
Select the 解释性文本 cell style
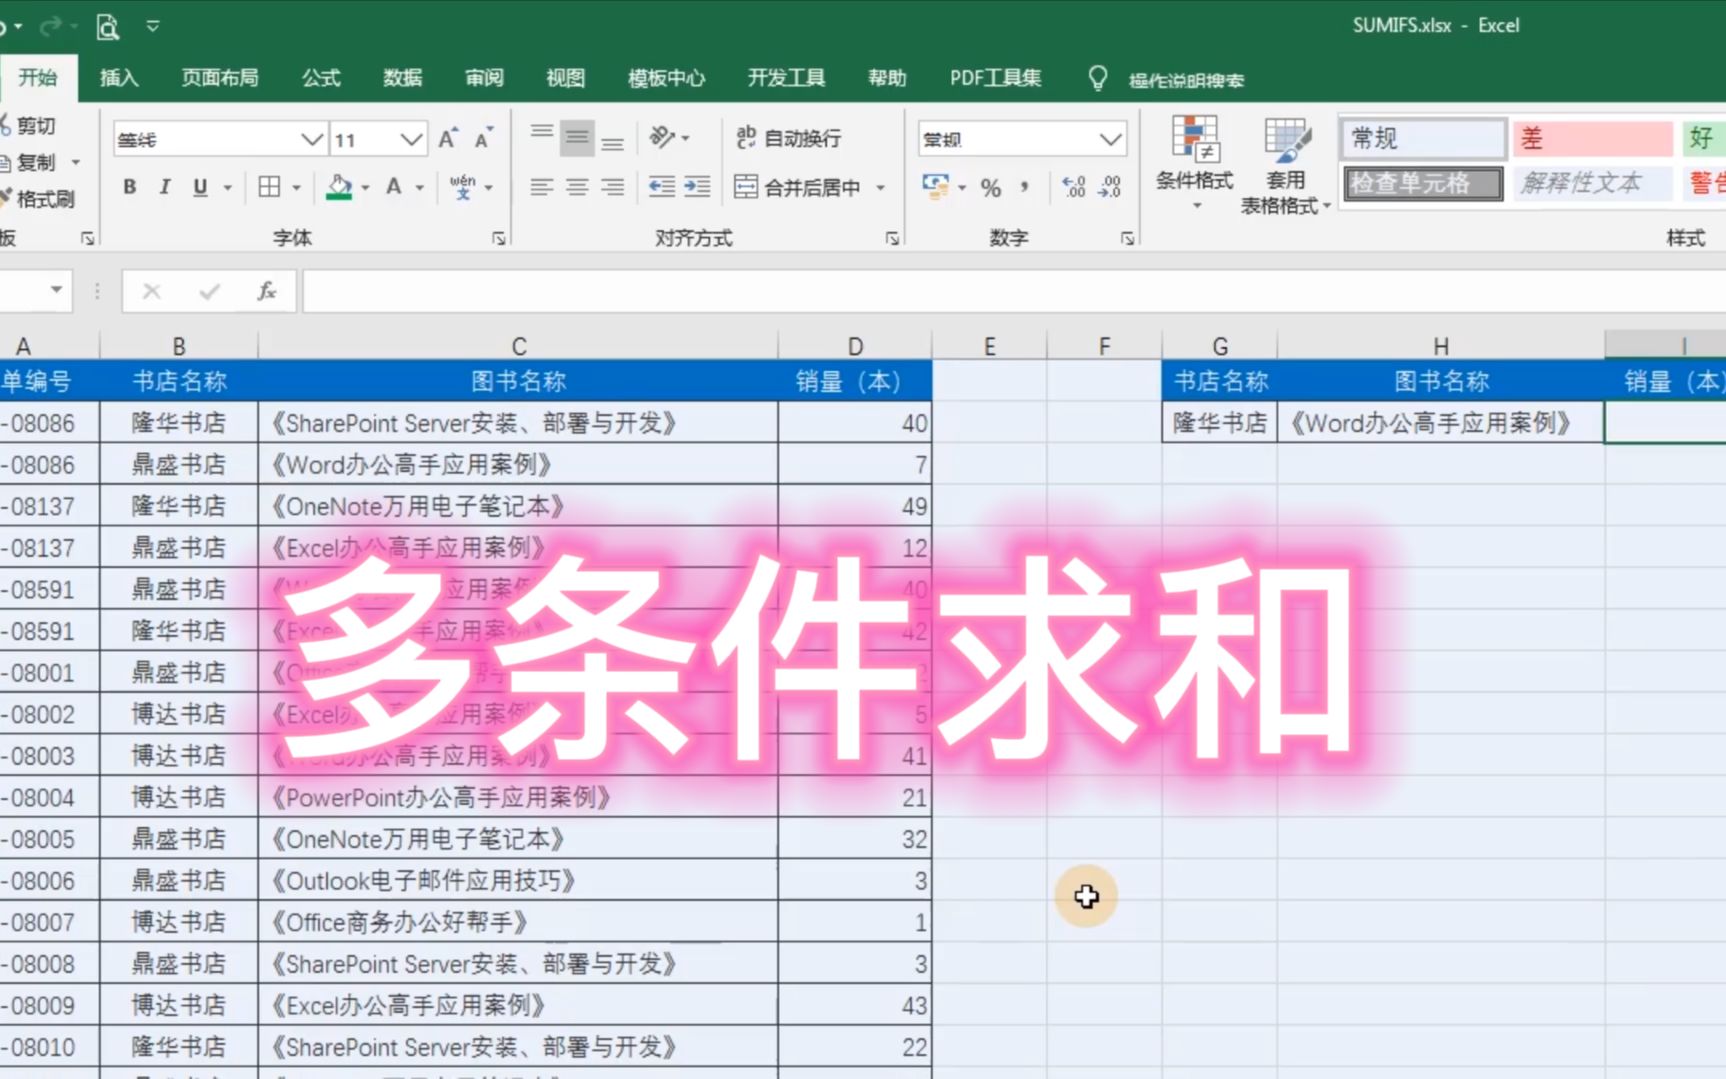click(1592, 183)
